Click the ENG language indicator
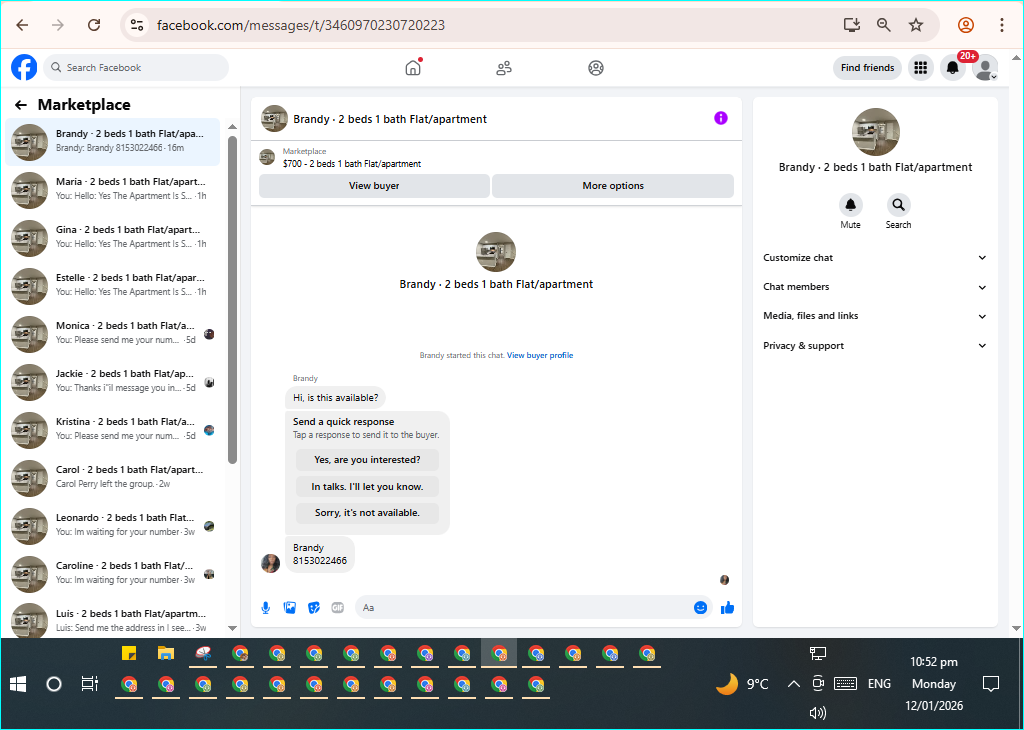Image resolution: width=1024 pixels, height=730 pixels. pyautogui.click(x=879, y=684)
